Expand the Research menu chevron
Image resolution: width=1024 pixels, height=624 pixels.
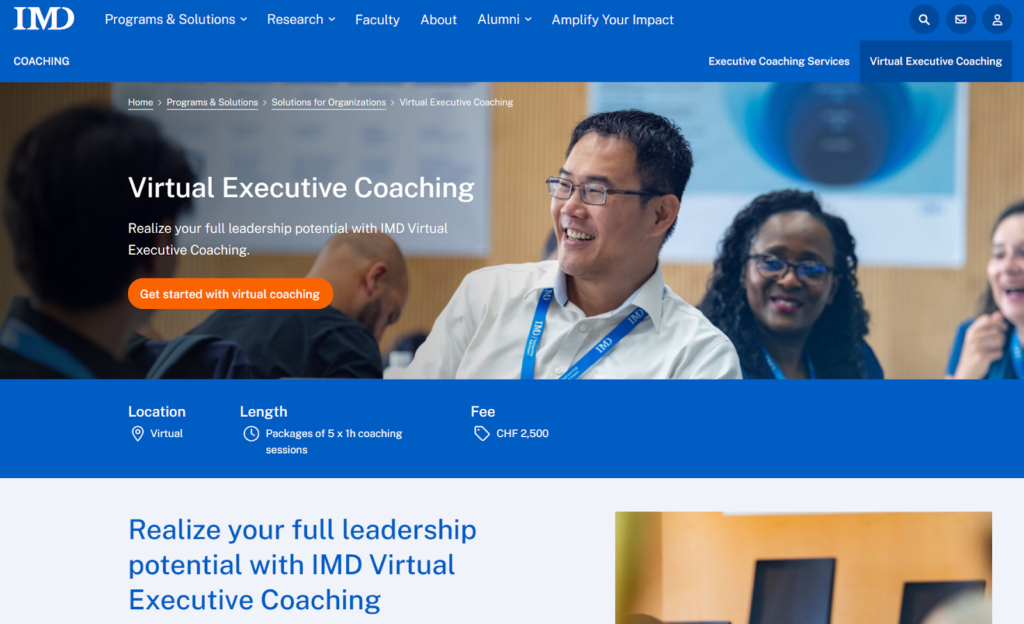tap(332, 20)
